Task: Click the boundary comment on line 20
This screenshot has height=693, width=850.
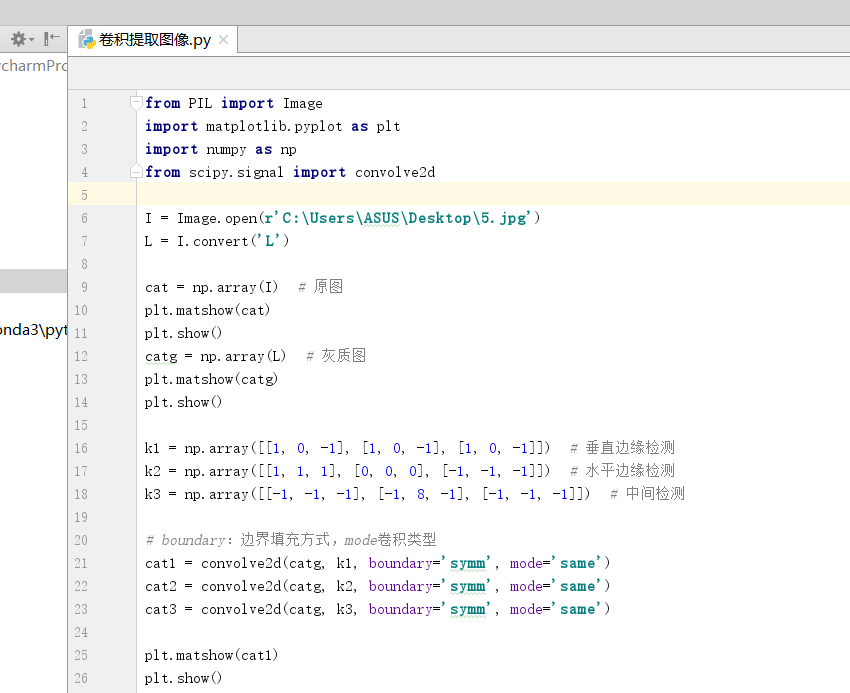Action: click(291, 540)
